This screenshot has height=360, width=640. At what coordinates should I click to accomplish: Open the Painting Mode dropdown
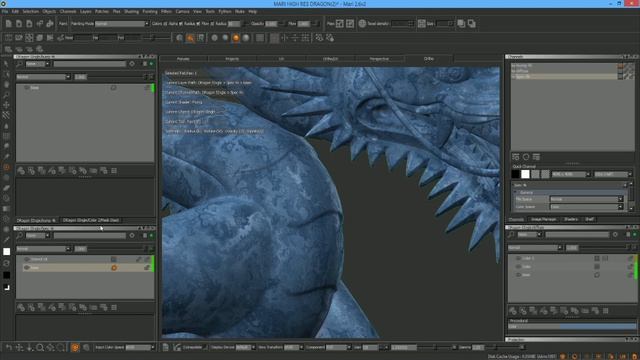point(122,24)
